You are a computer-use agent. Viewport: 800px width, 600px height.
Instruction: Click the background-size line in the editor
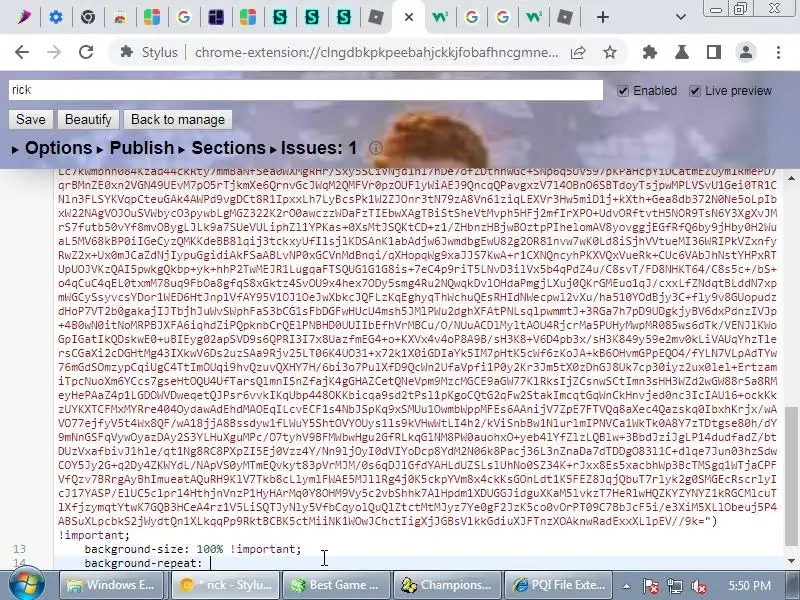point(193,549)
